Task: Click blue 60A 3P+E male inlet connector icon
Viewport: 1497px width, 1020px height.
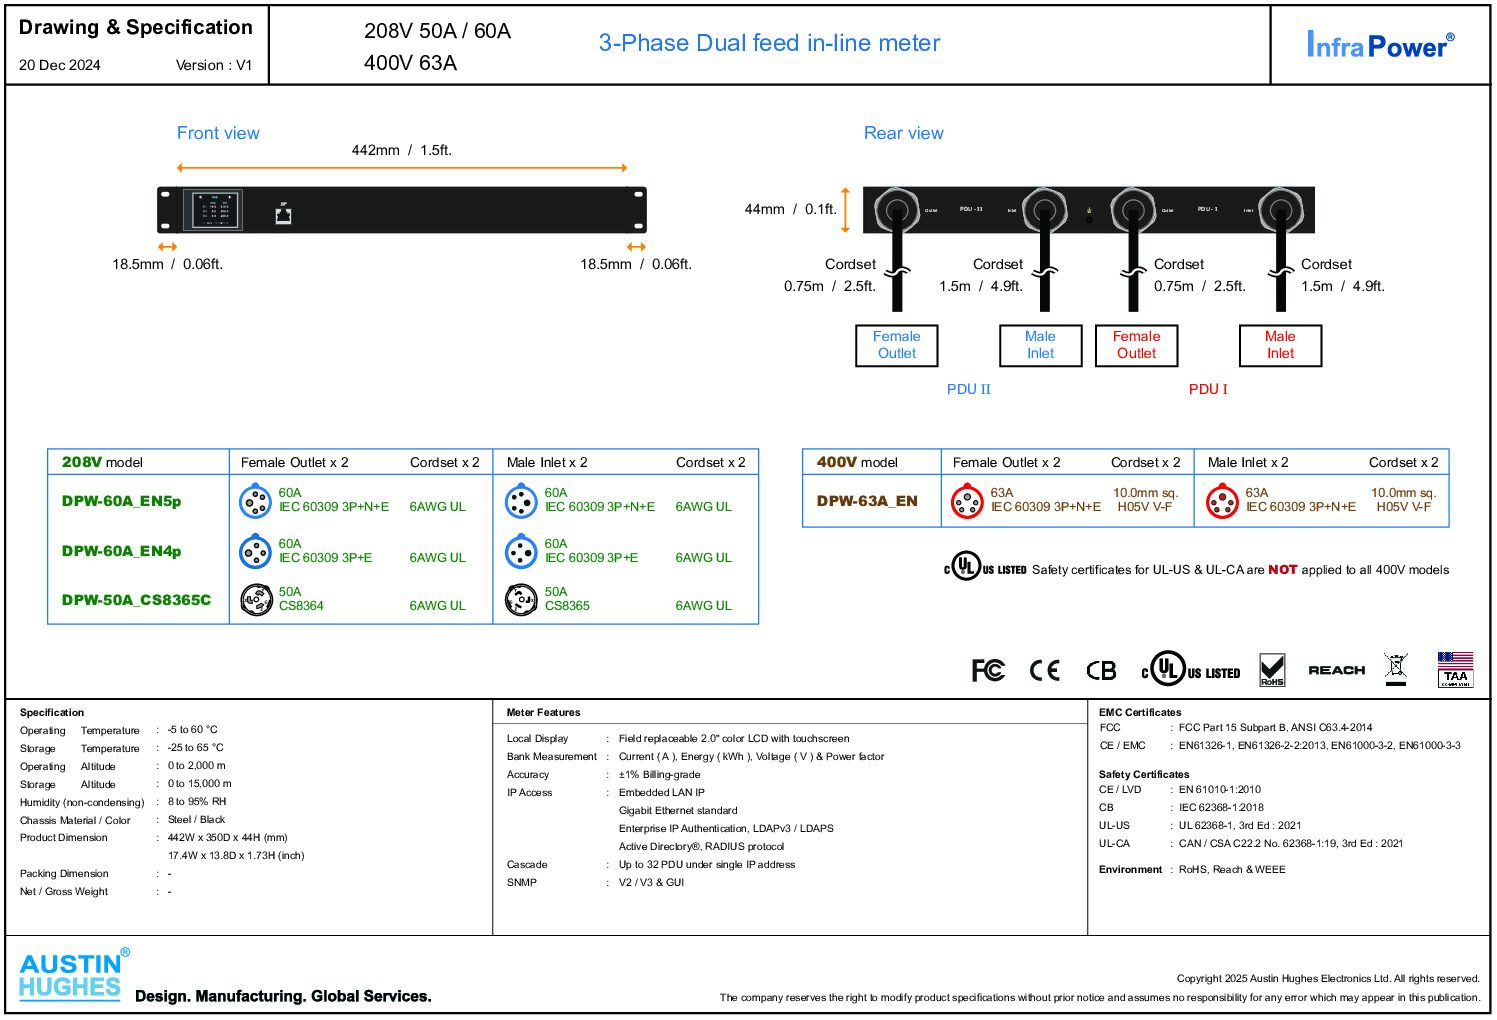Action: point(522,551)
